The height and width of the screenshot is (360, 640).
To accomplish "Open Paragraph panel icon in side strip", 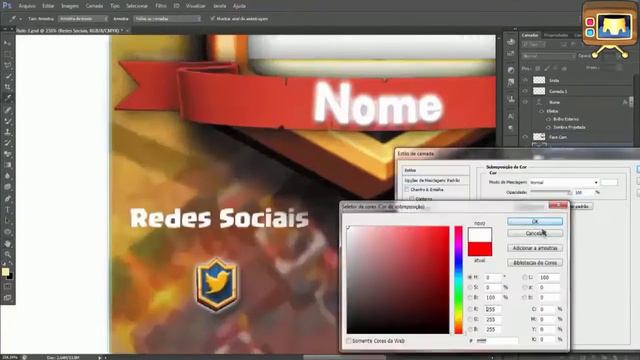I will (x=511, y=128).
